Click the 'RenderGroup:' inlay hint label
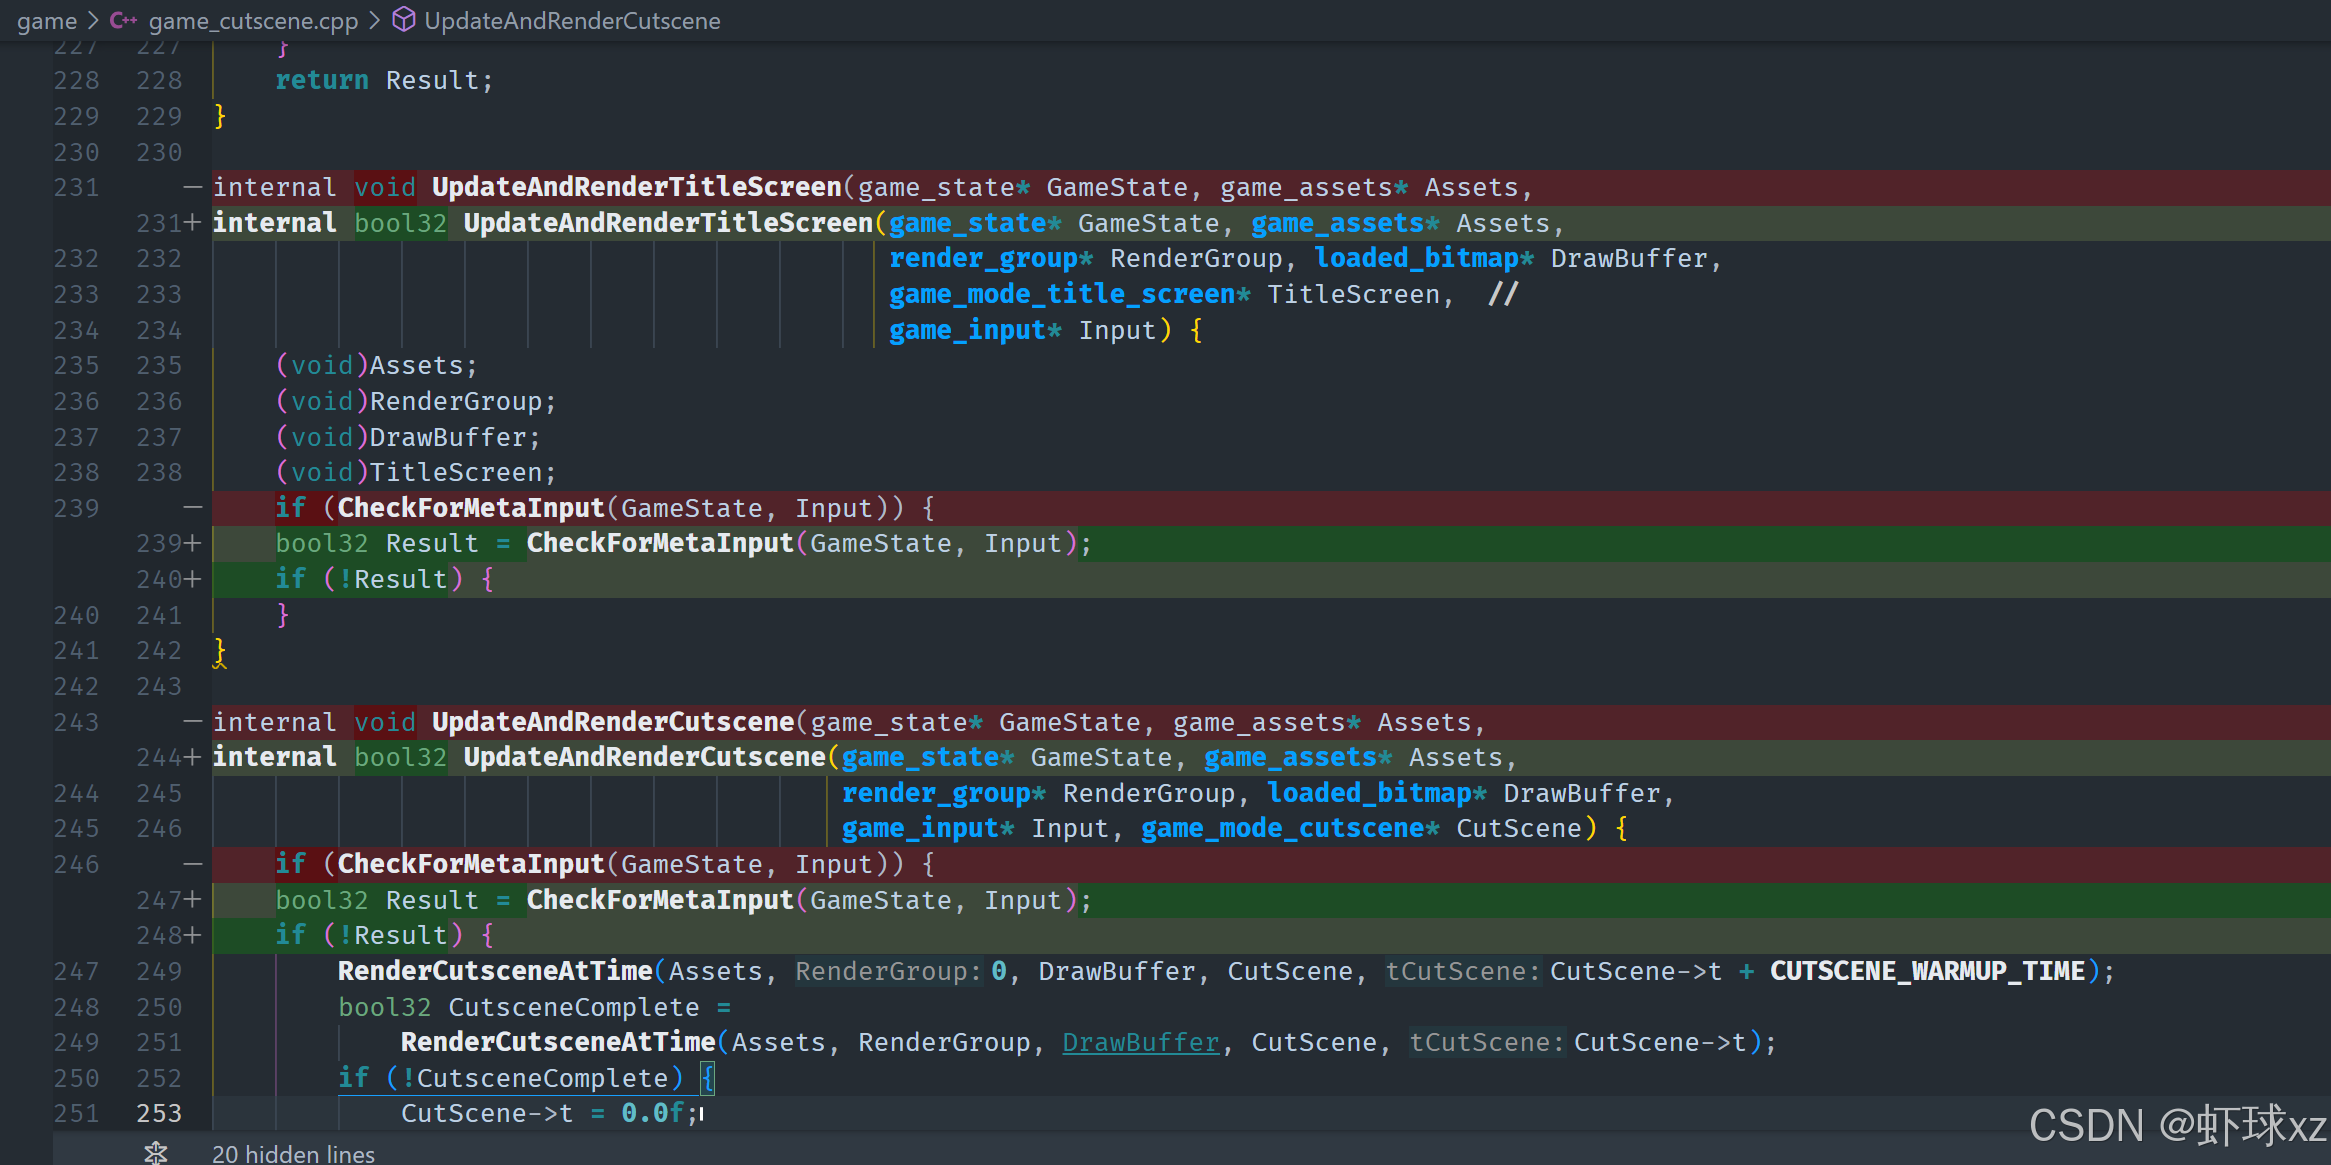The width and height of the screenshot is (2331, 1165). click(x=888, y=971)
